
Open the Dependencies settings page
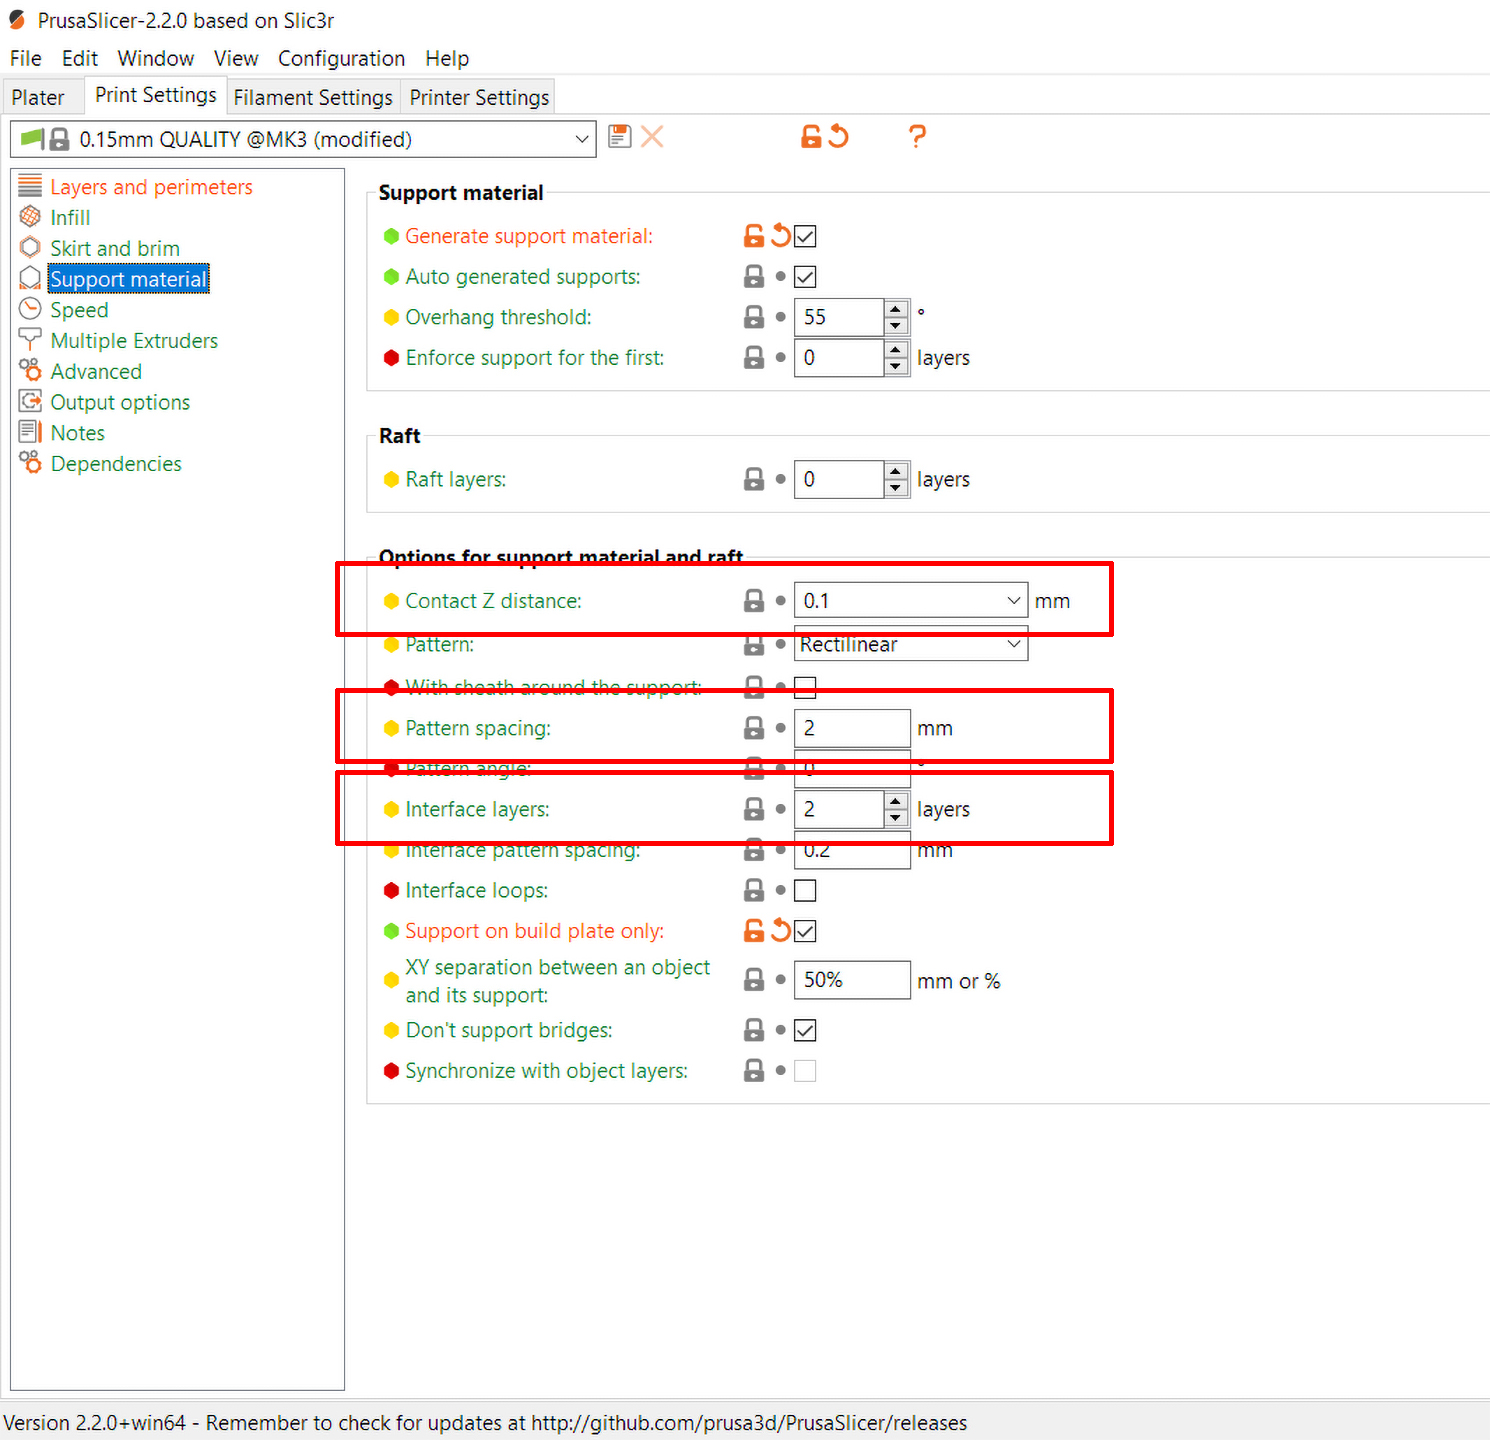click(116, 463)
